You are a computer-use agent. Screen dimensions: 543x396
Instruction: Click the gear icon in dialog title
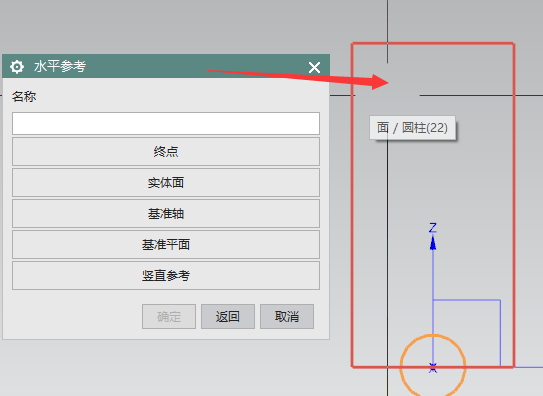(x=17, y=66)
